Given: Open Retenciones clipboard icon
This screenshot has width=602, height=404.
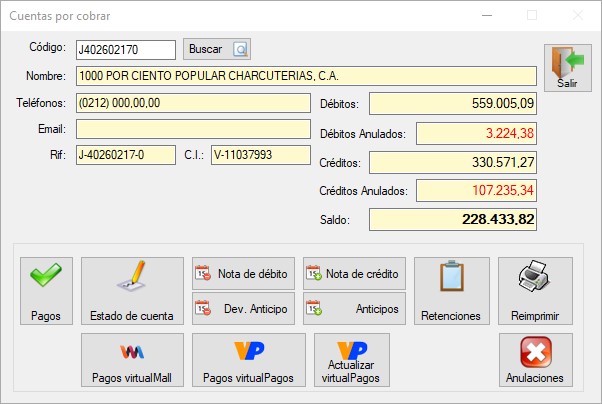Looking at the screenshot, I should pos(452,276).
